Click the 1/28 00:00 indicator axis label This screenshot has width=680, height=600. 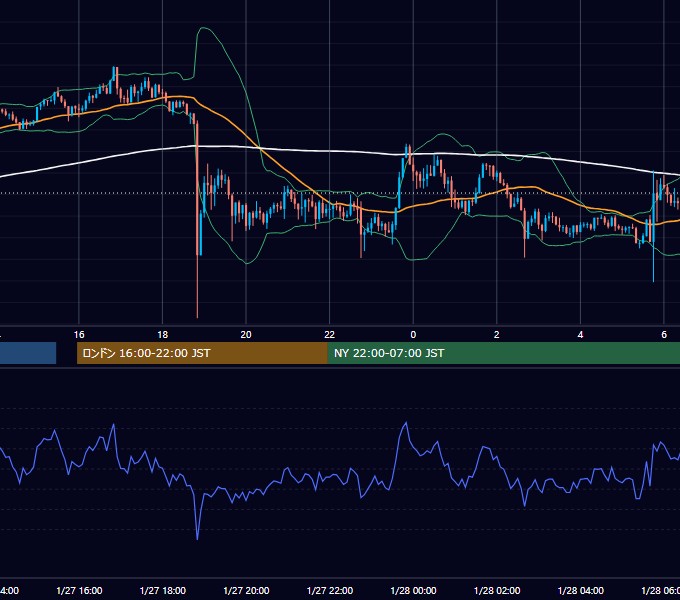[413, 591]
